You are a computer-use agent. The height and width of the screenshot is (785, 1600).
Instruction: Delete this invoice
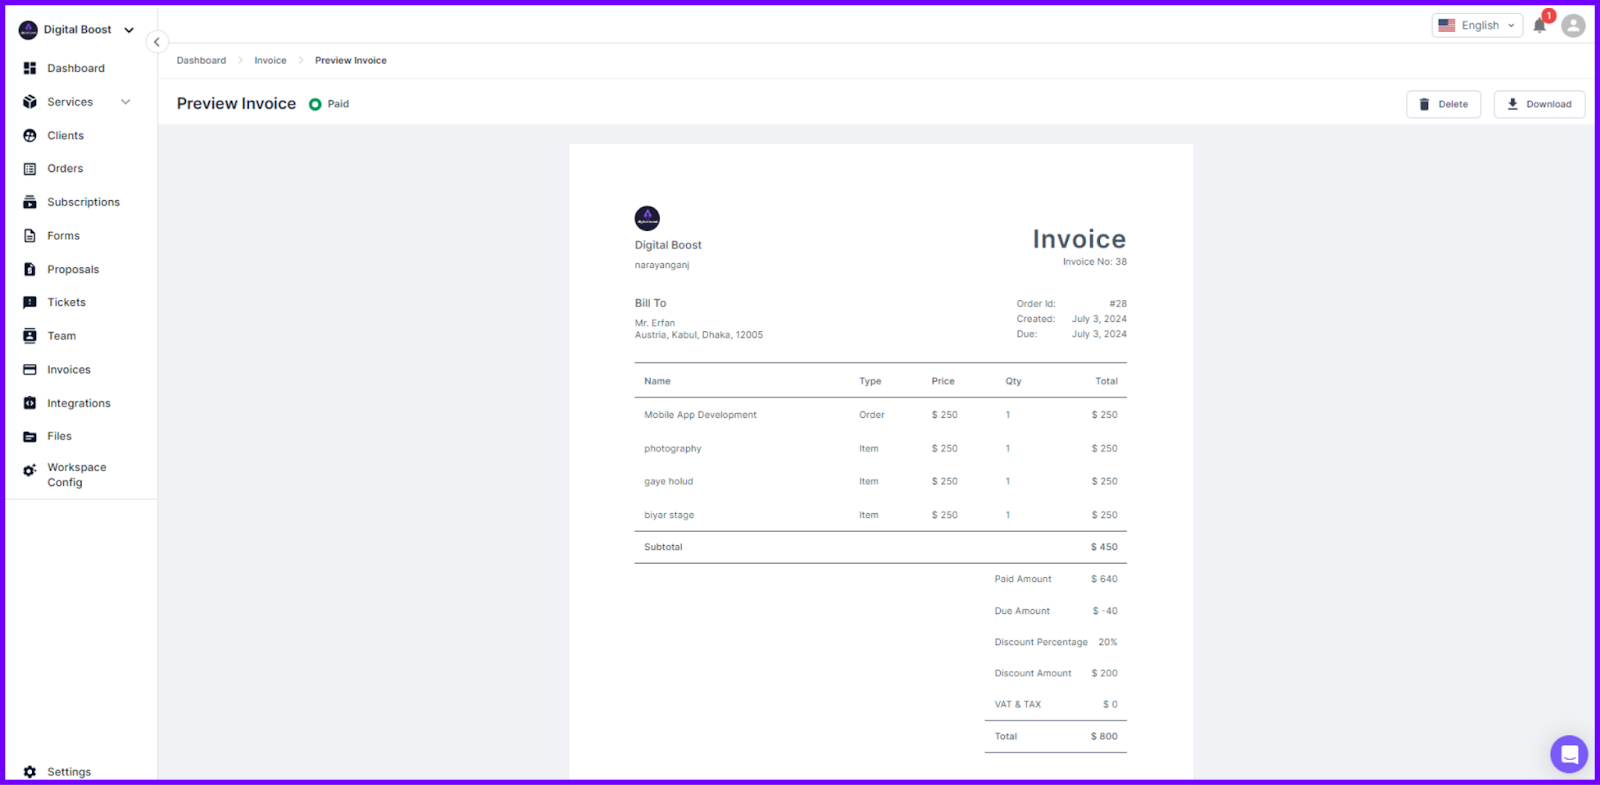[x=1443, y=104]
